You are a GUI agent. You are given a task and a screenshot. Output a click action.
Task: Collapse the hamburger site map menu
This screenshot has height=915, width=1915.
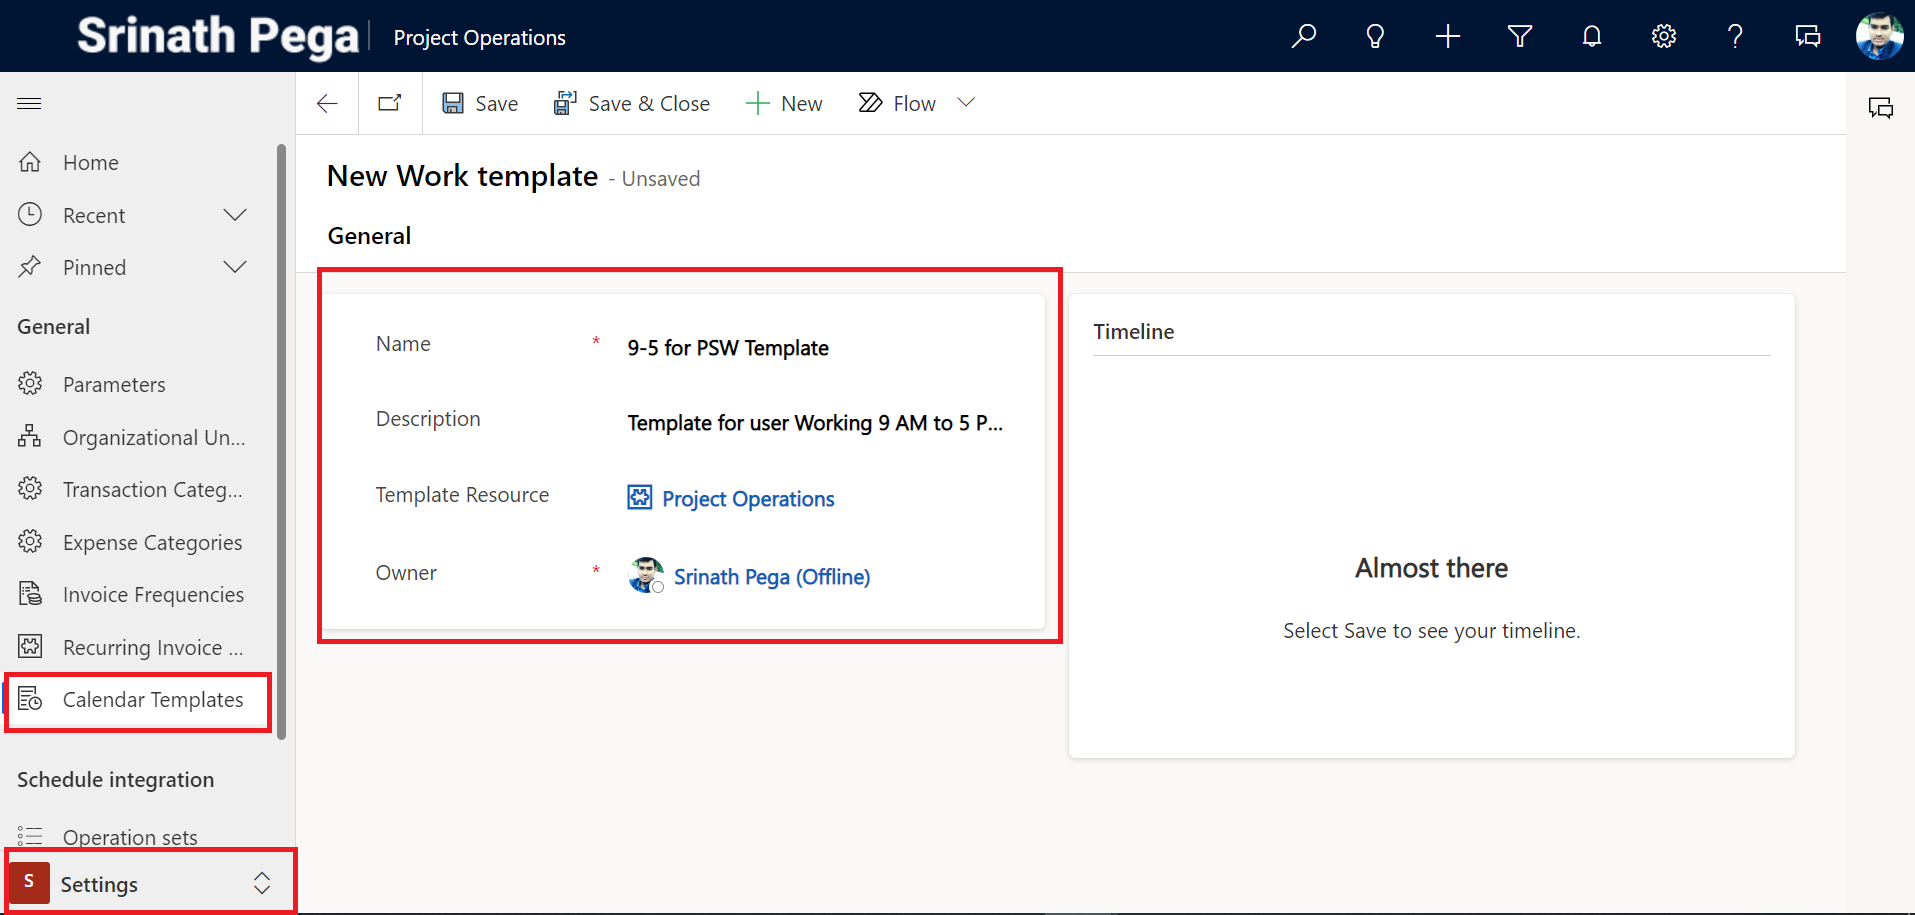click(29, 103)
